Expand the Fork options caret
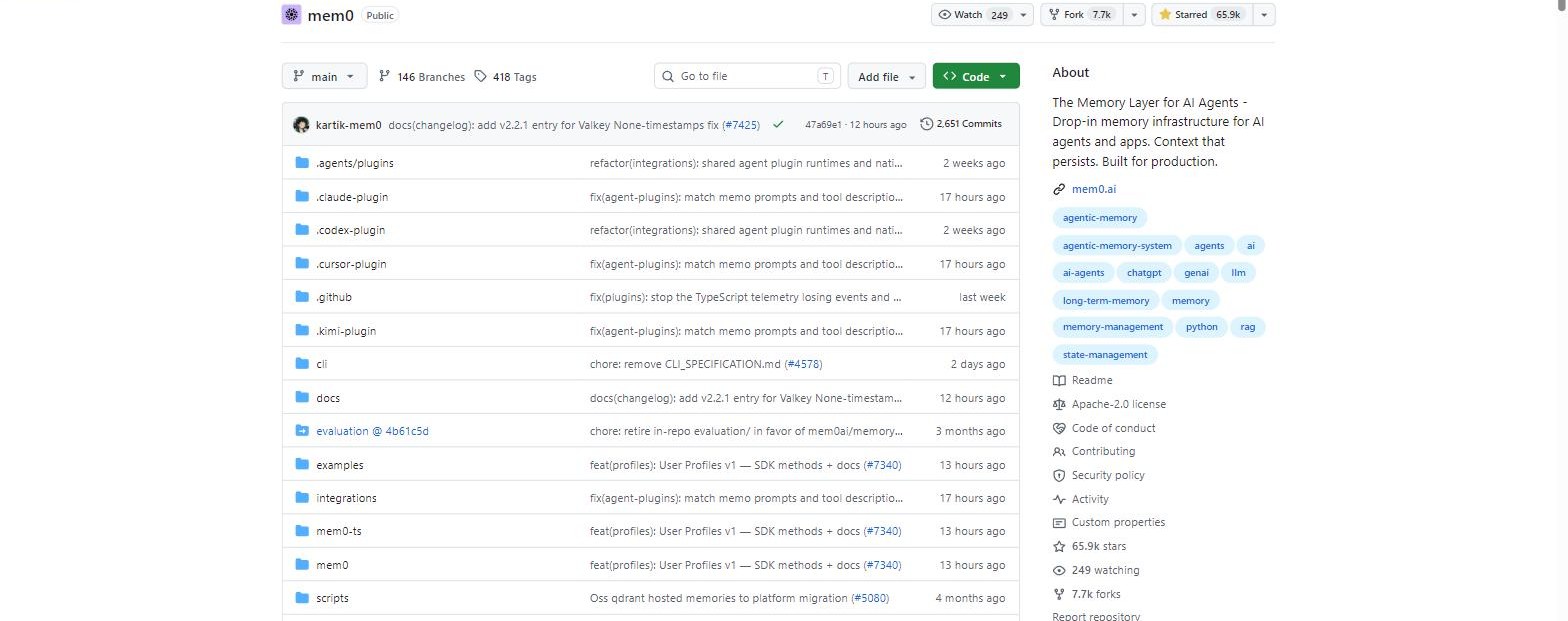This screenshot has width=1568, height=621. point(1133,15)
